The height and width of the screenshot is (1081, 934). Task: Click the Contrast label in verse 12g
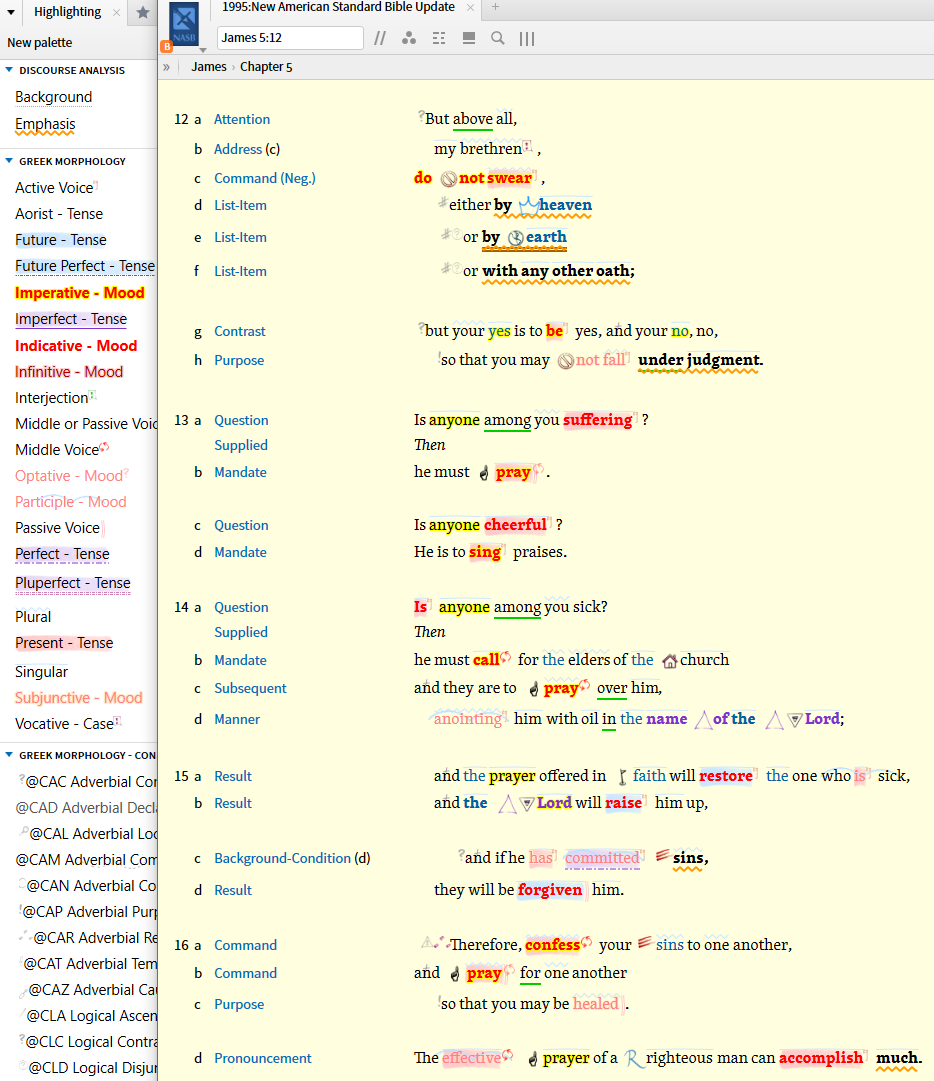(240, 332)
